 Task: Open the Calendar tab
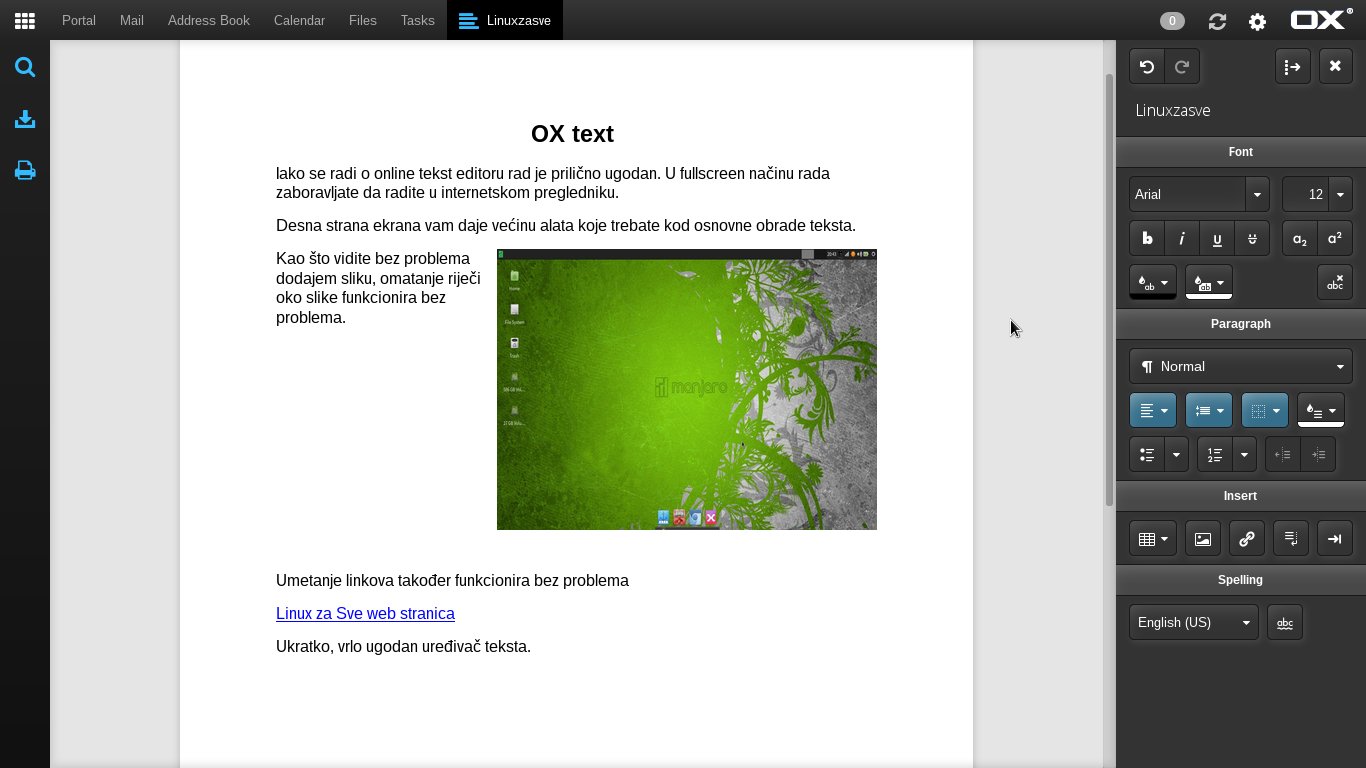[x=299, y=20]
